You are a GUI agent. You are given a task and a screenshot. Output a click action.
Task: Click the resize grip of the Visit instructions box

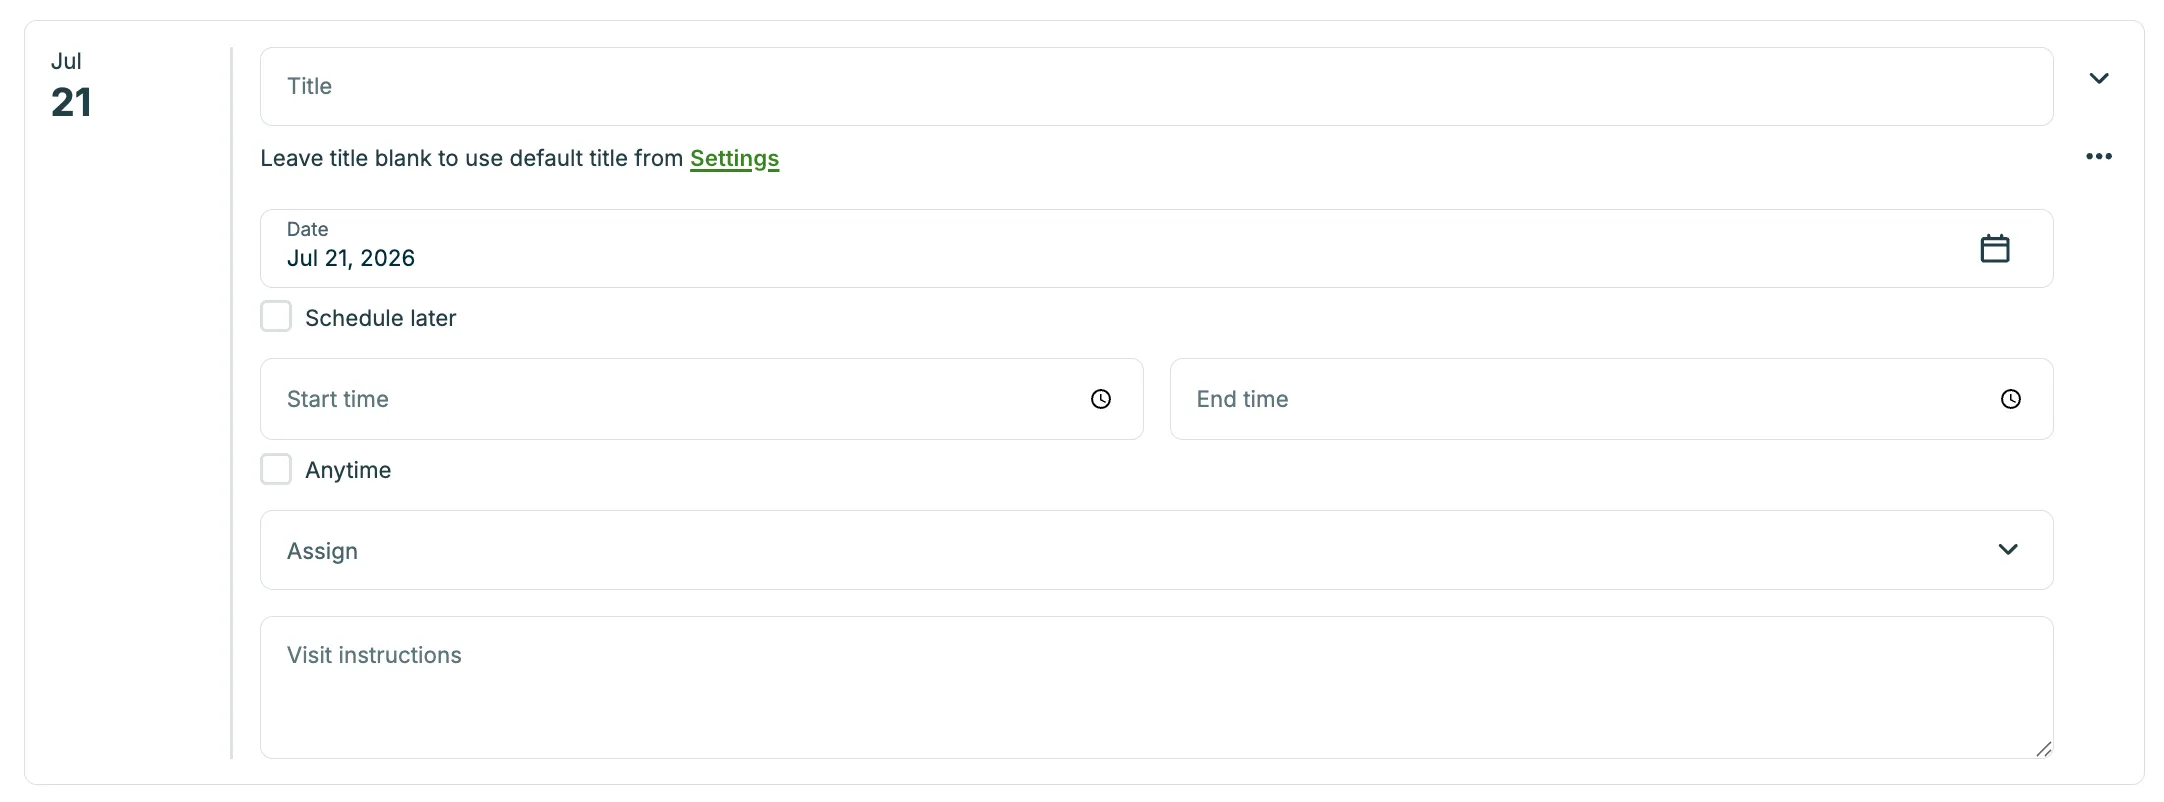(x=2043, y=749)
